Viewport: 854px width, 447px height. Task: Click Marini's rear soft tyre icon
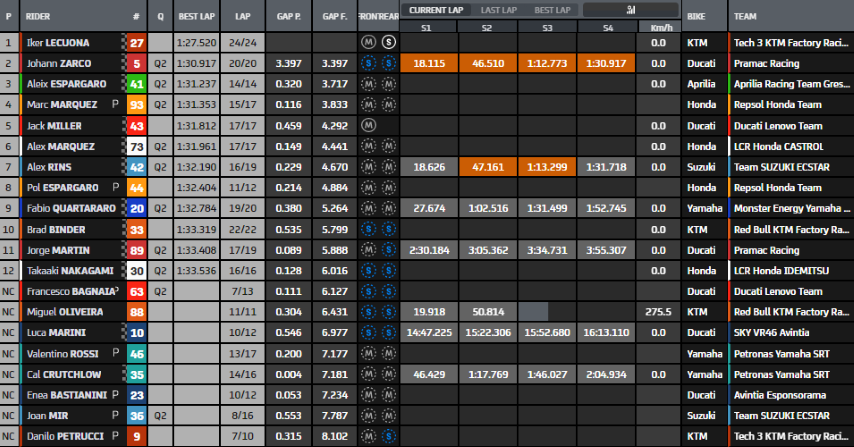pyautogui.click(x=389, y=333)
